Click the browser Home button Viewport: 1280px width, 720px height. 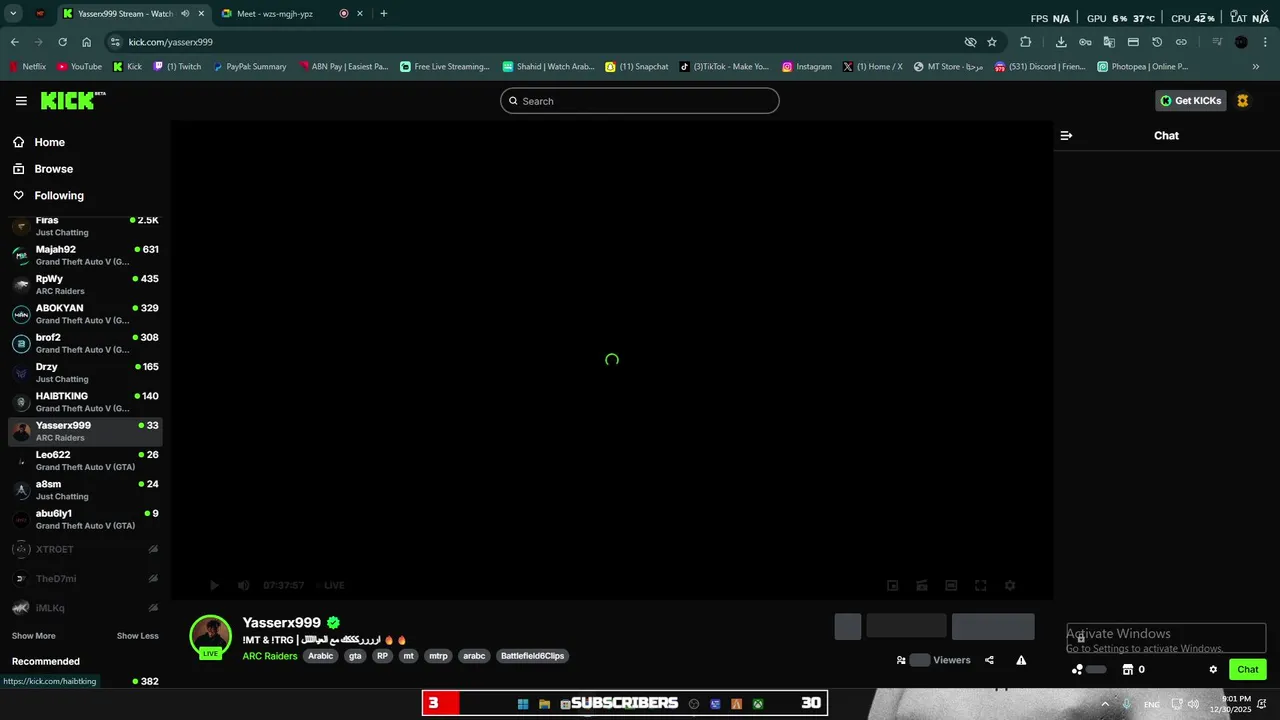pos(87,42)
